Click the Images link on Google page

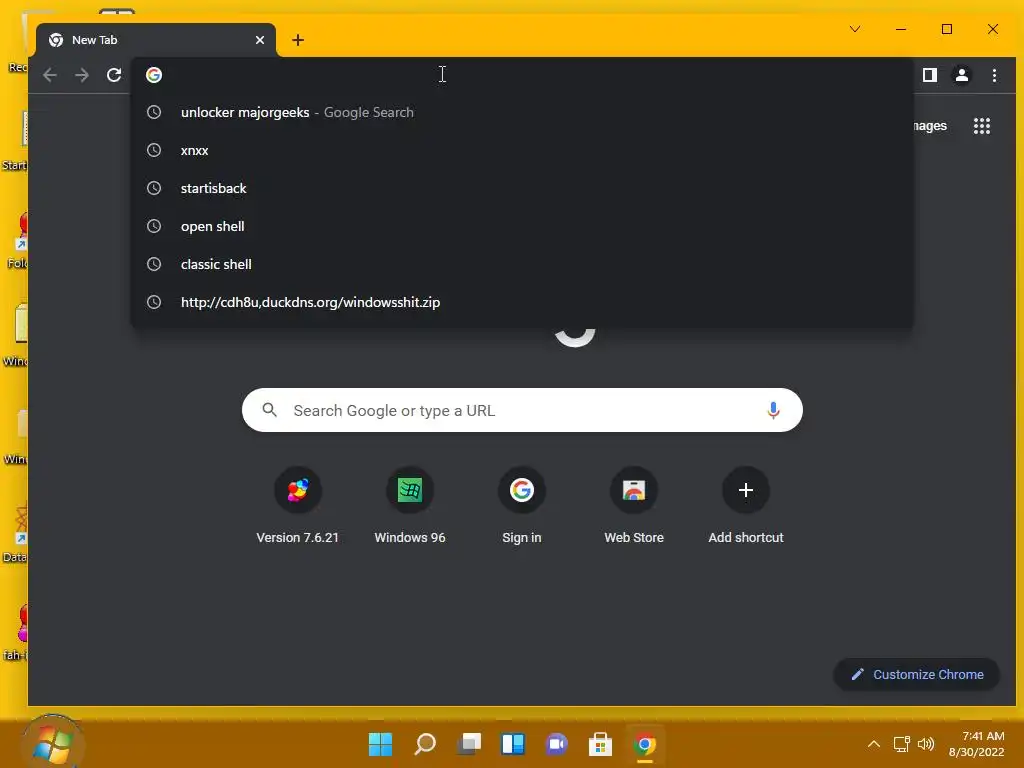click(x=930, y=125)
